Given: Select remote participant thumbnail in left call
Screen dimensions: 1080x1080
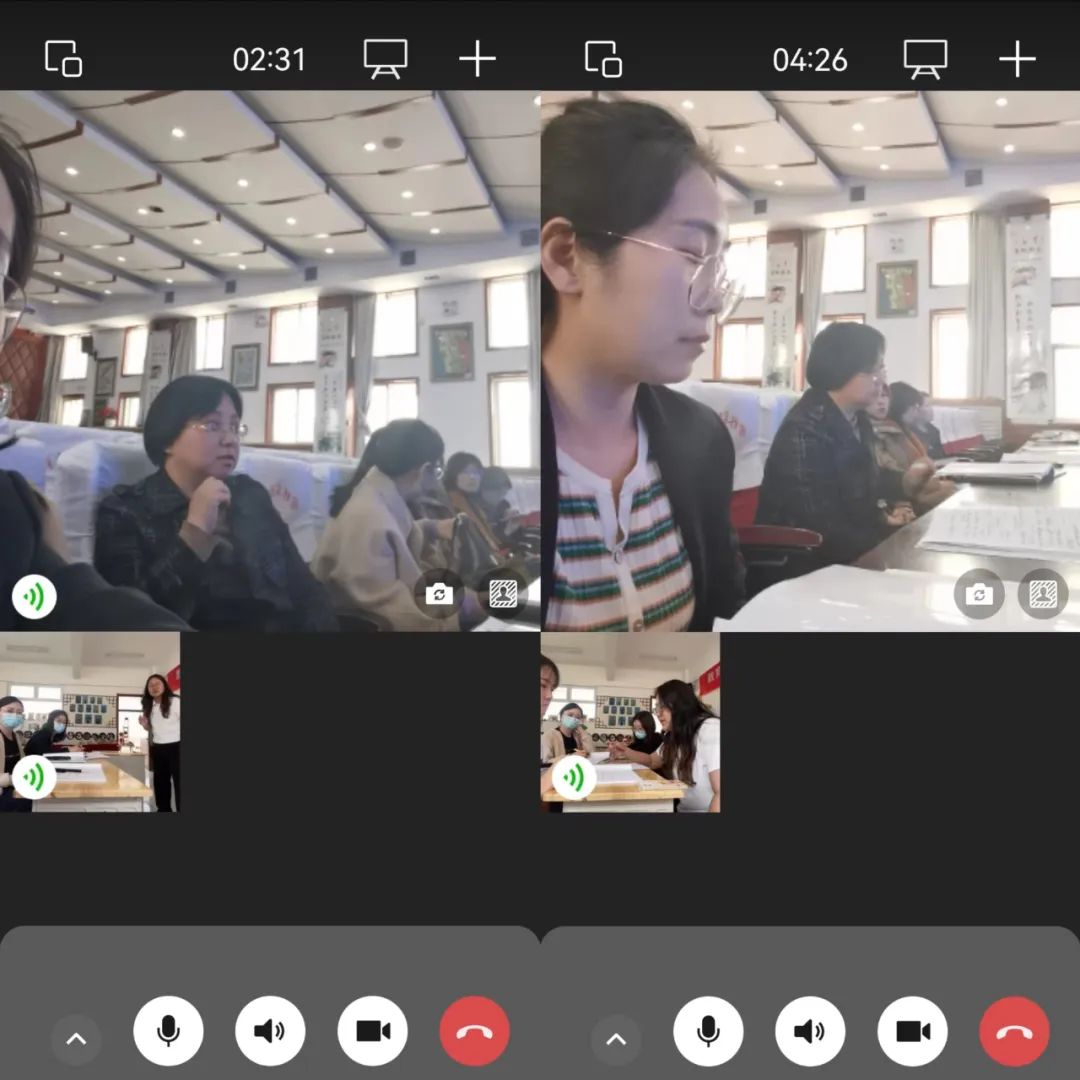Looking at the screenshot, I should [x=90, y=722].
